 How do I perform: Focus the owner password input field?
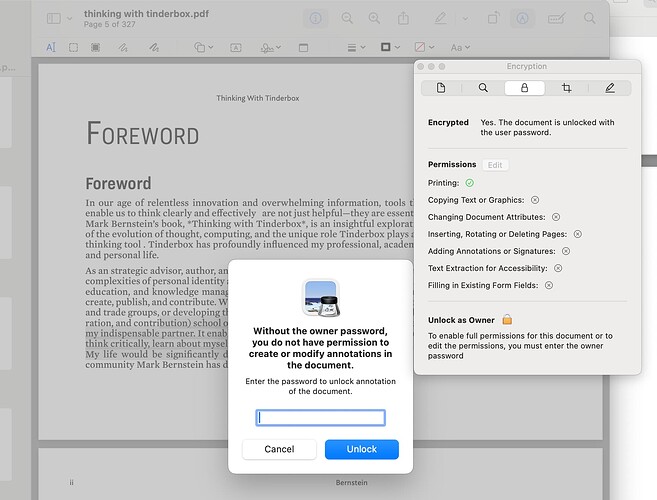pyautogui.click(x=321, y=417)
